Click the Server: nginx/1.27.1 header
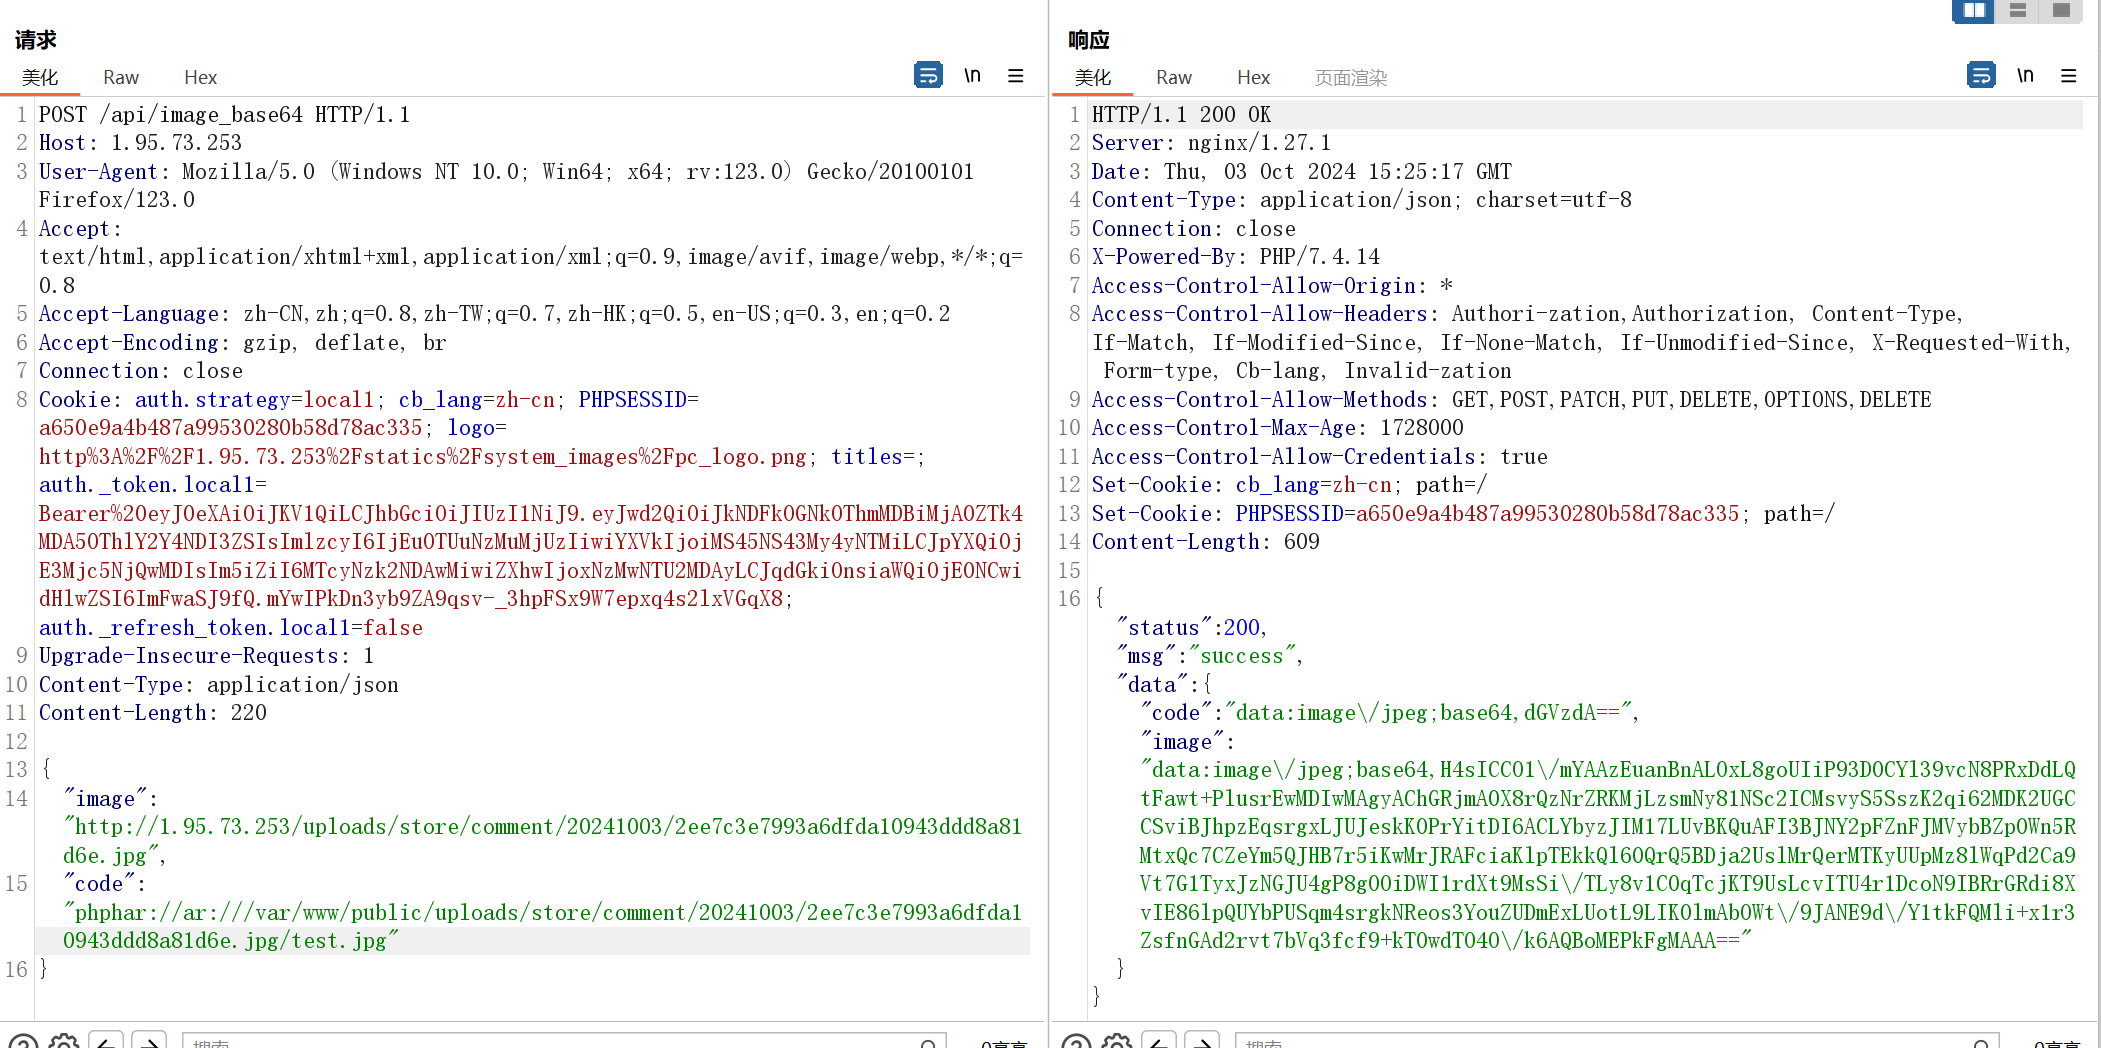This screenshot has width=2101, height=1048. pos(1211,143)
